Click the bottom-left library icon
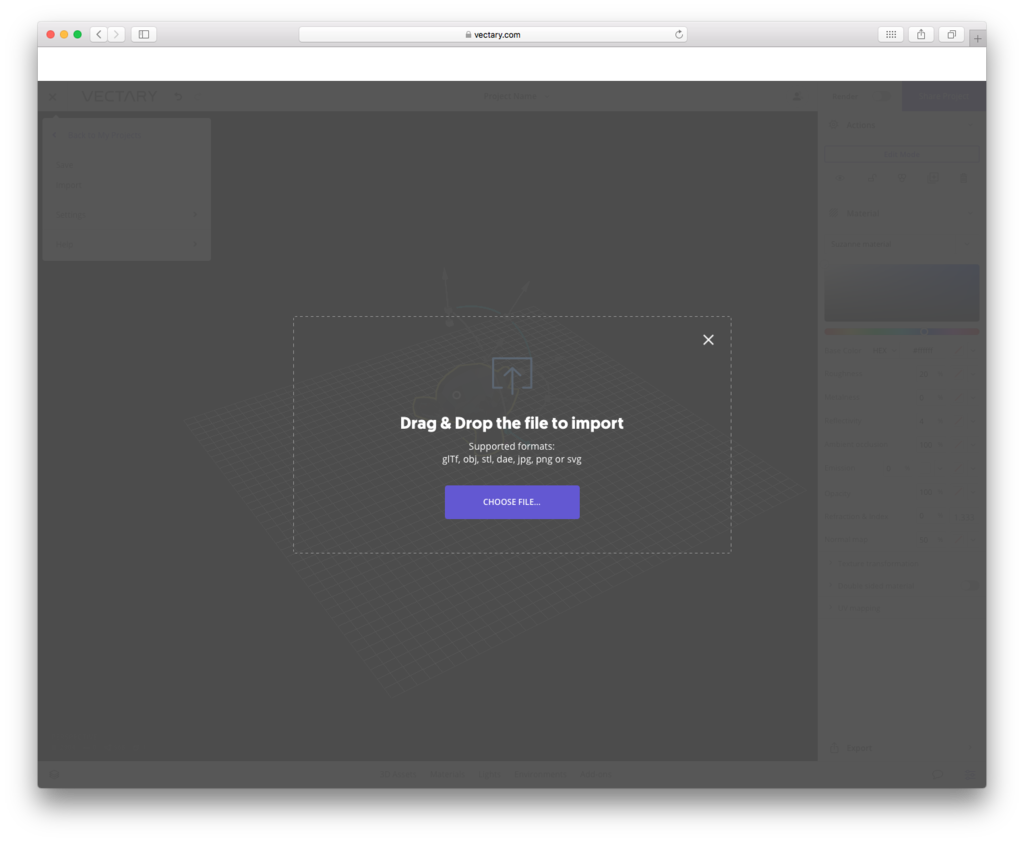The image size is (1024, 842). point(54,774)
